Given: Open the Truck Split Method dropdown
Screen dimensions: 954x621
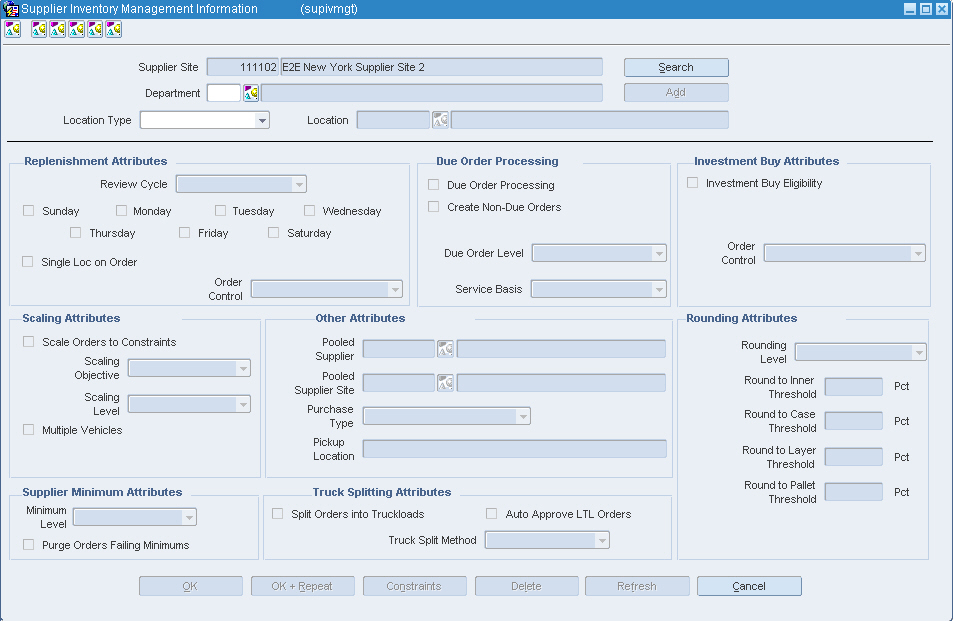Looking at the screenshot, I should click(x=547, y=539).
